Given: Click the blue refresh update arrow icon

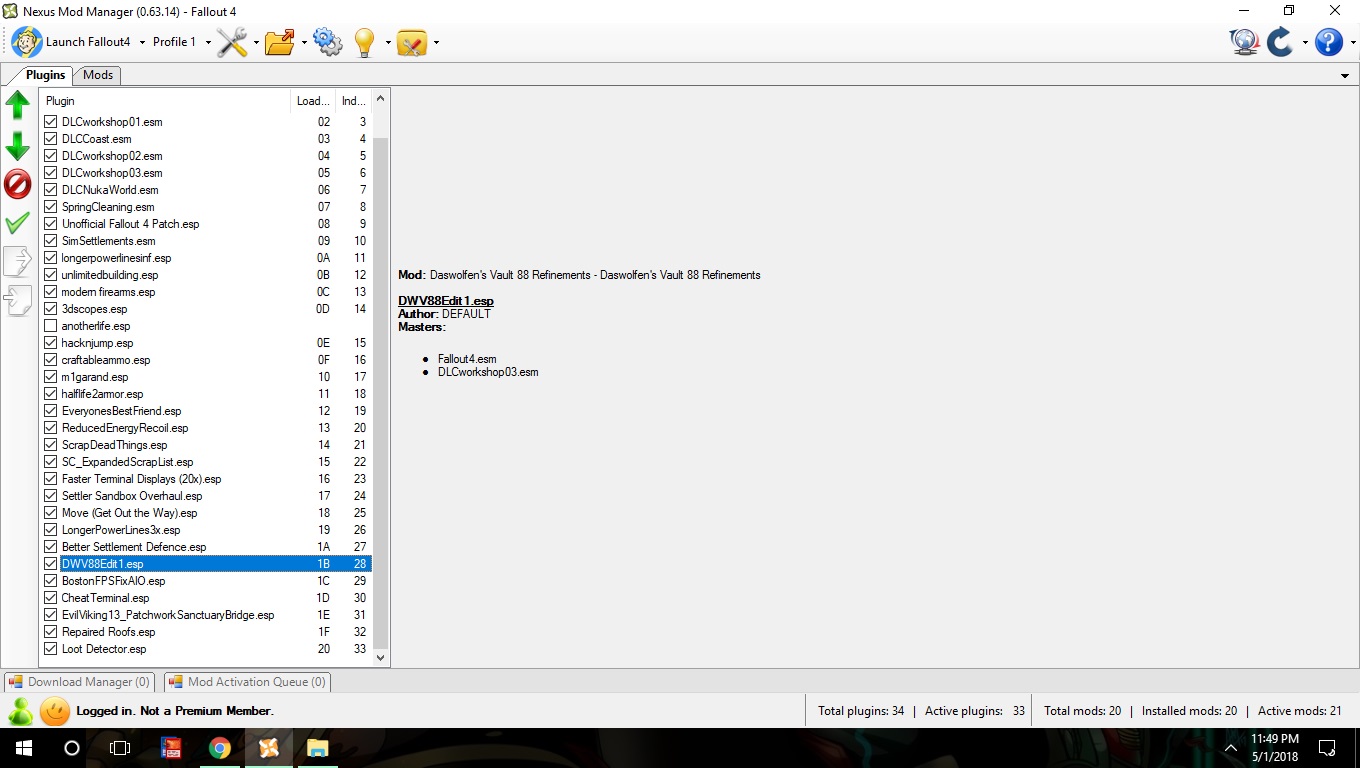Looking at the screenshot, I should pos(1280,42).
